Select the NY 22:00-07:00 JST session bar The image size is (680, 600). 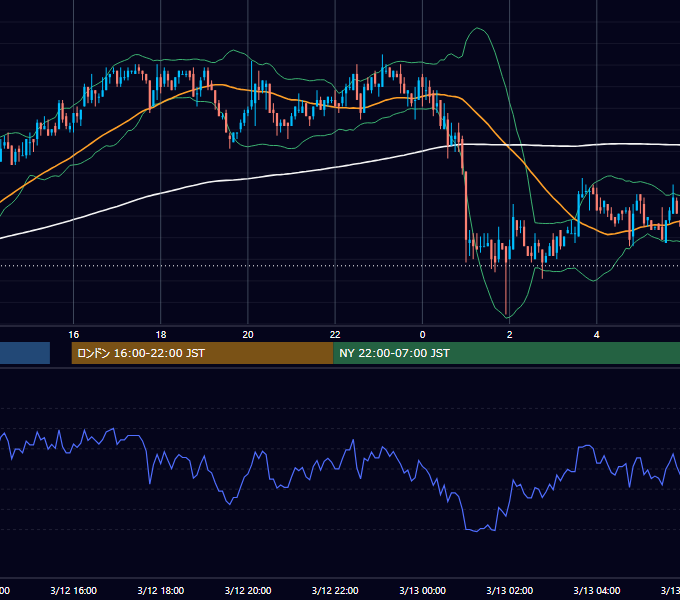(507, 353)
